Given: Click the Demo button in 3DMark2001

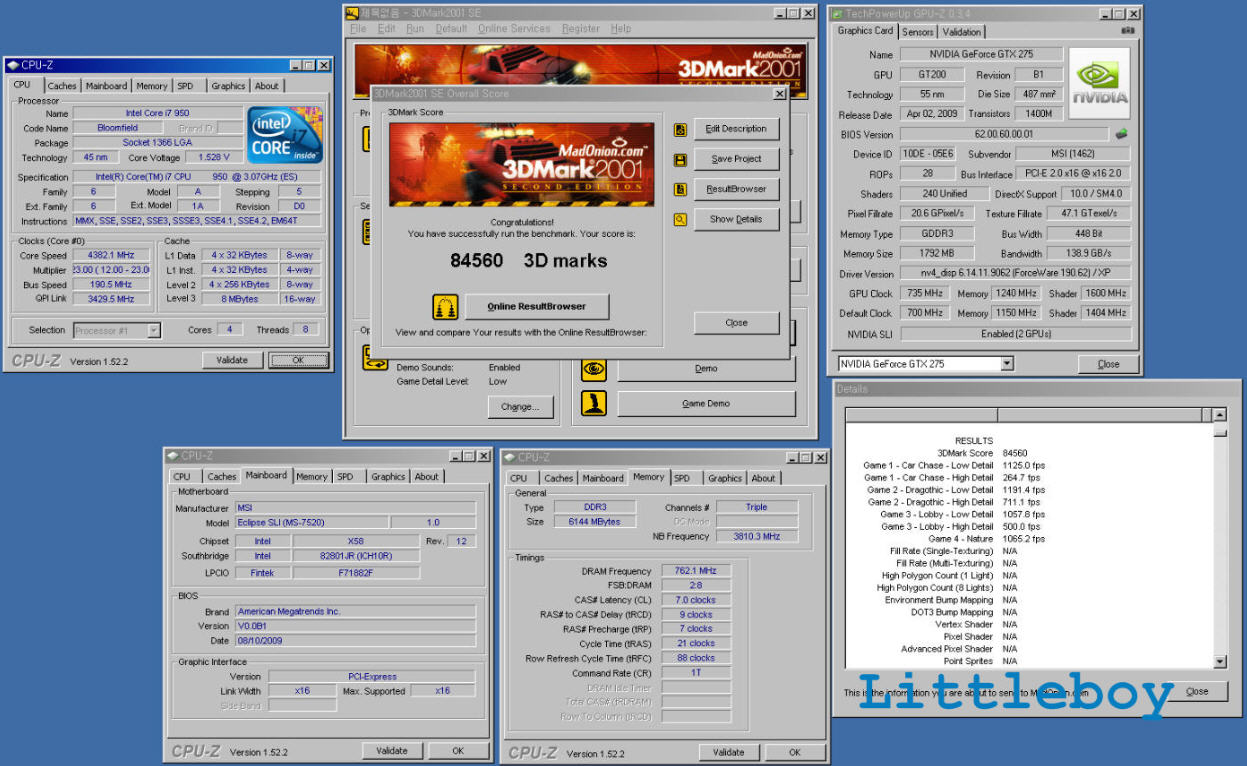Looking at the screenshot, I should click(x=706, y=368).
